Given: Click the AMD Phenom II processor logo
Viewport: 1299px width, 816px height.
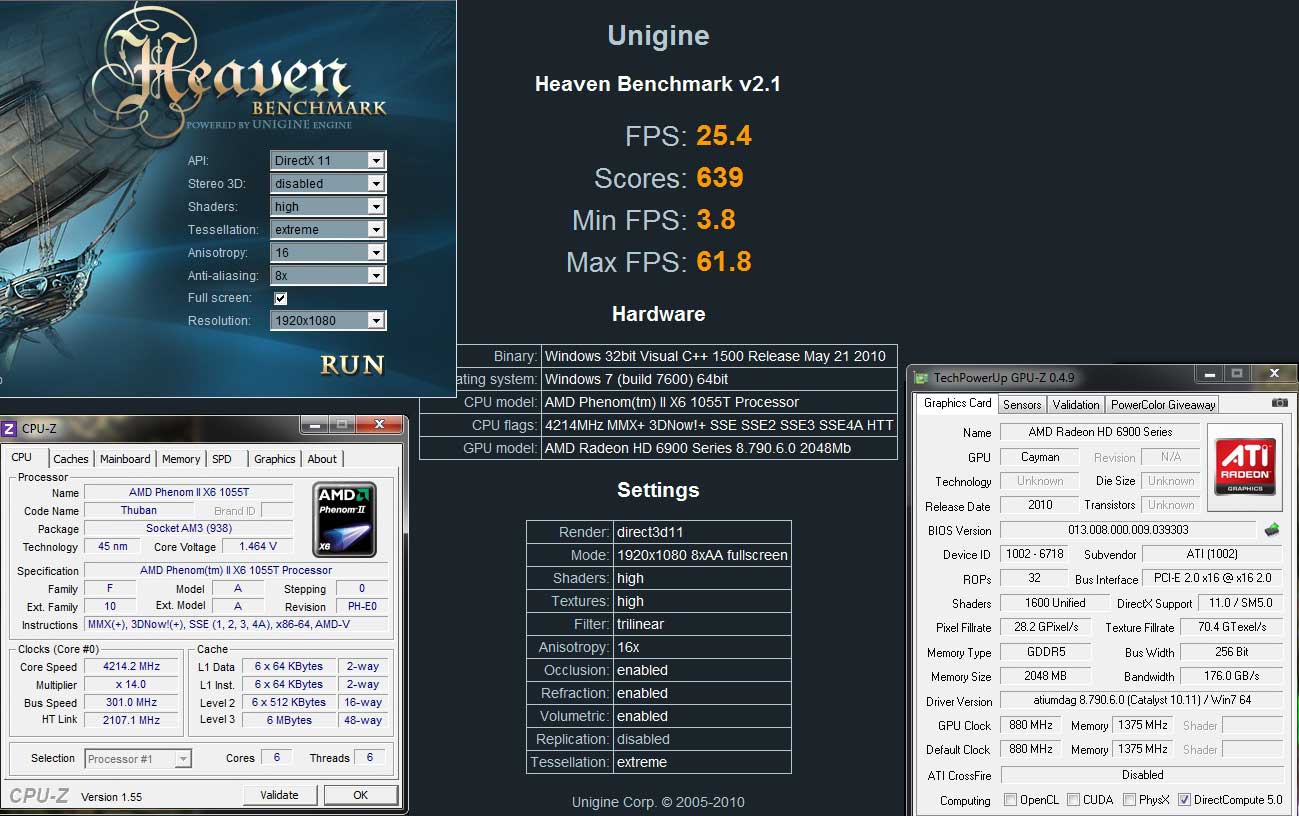Looking at the screenshot, I should (x=344, y=519).
